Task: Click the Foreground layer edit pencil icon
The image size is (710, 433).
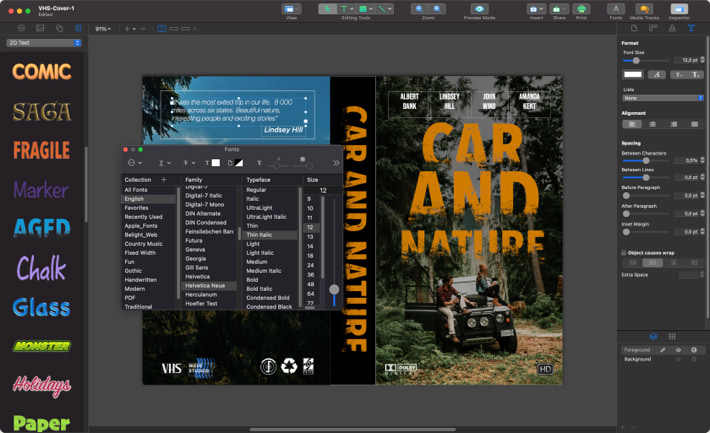Action: [662, 350]
